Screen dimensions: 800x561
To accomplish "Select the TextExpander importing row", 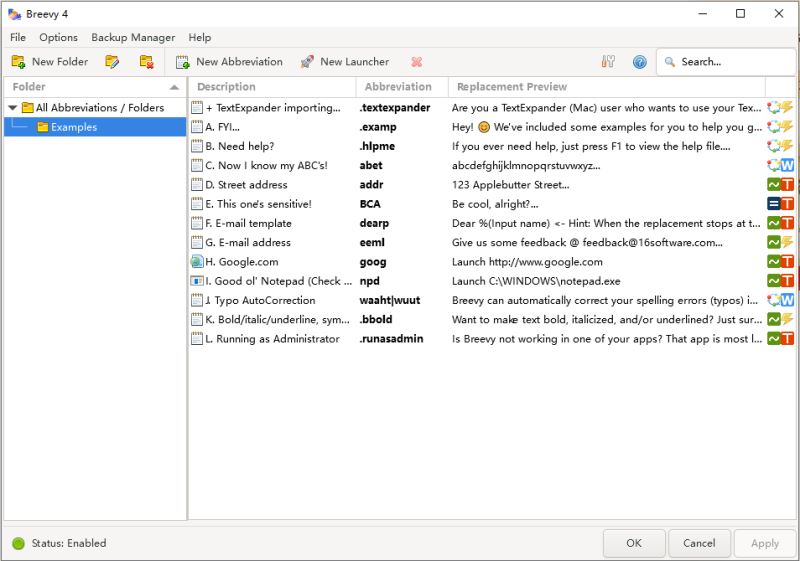I will click(492, 108).
